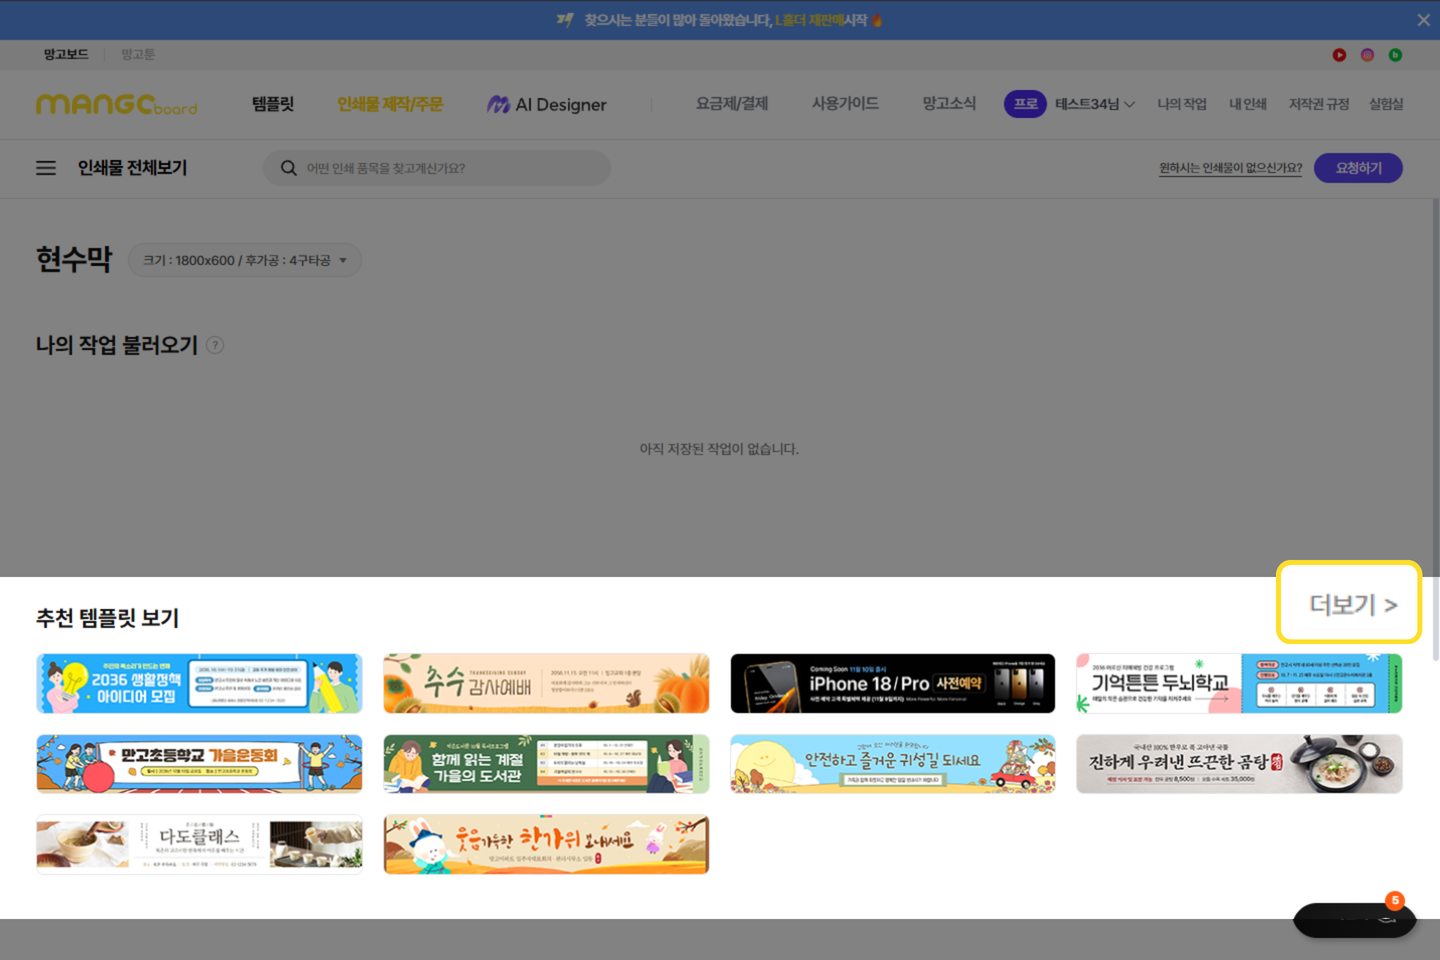Go to 나의 작업
This screenshot has height=960, width=1440.
coord(1182,104)
